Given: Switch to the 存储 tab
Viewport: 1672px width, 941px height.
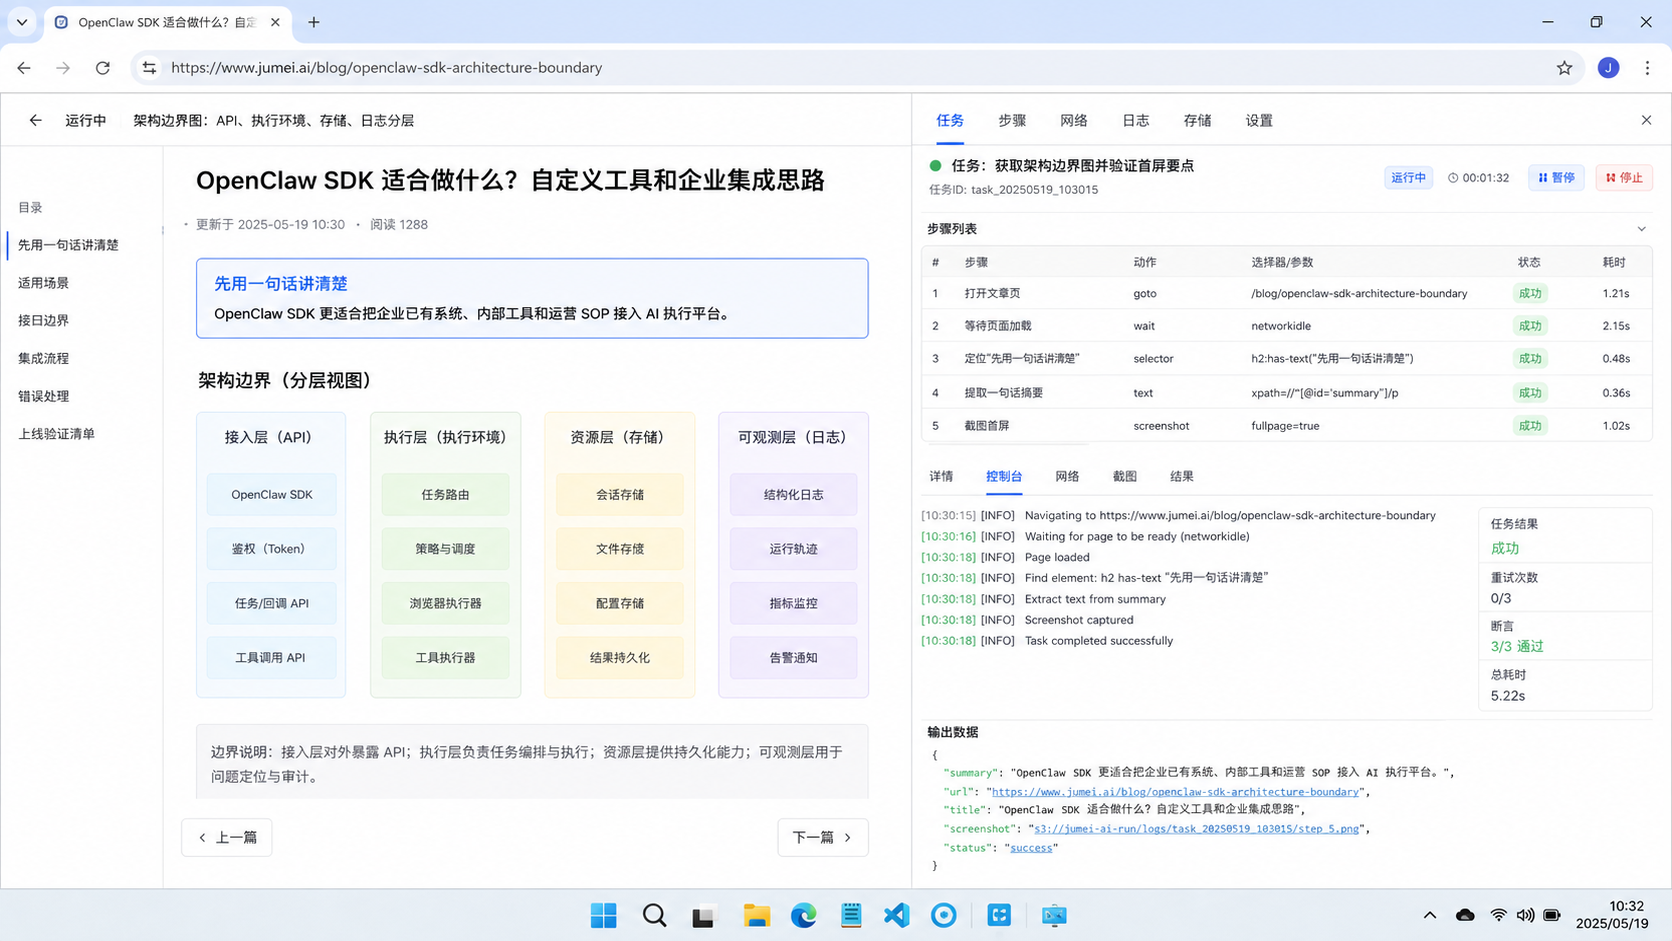Looking at the screenshot, I should [1197, 120].
